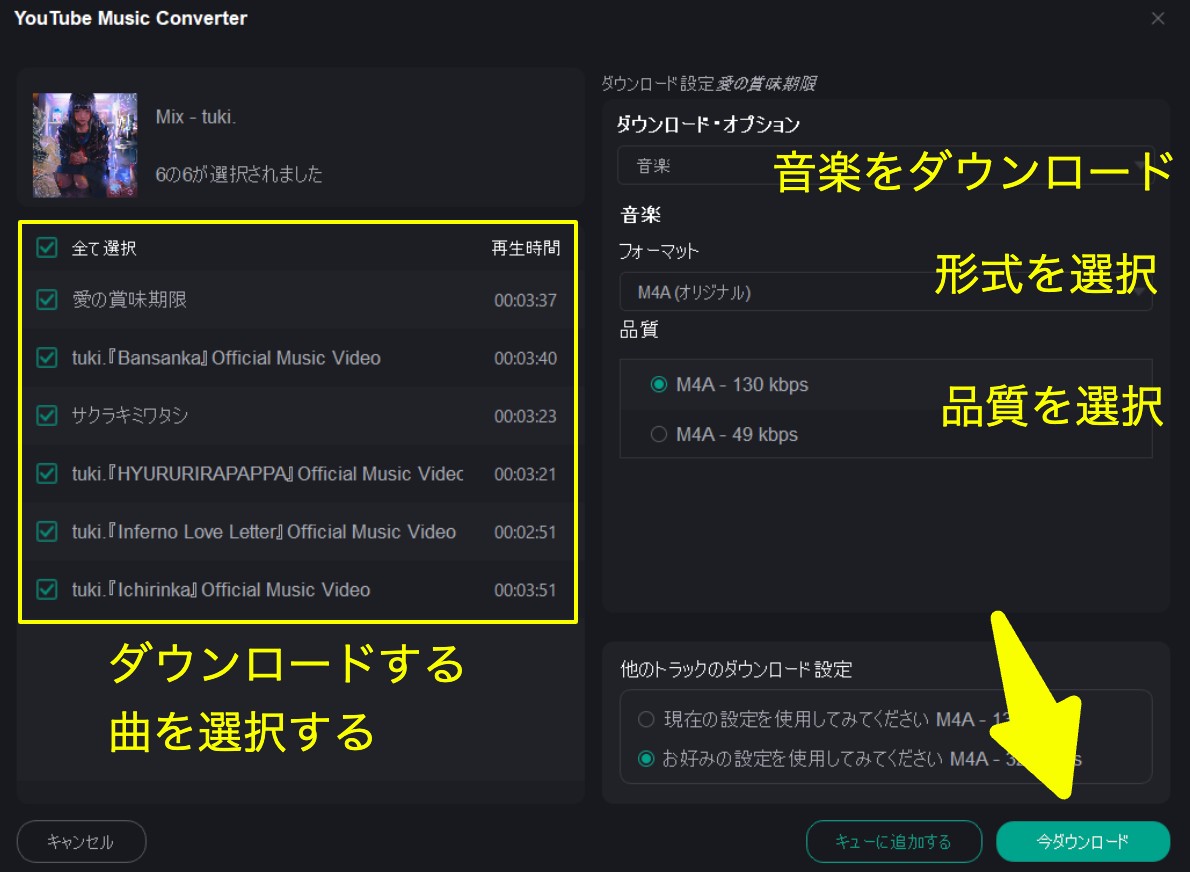Click the 00:03:40 duration value

pyautogui.click(x=525, y=358)
